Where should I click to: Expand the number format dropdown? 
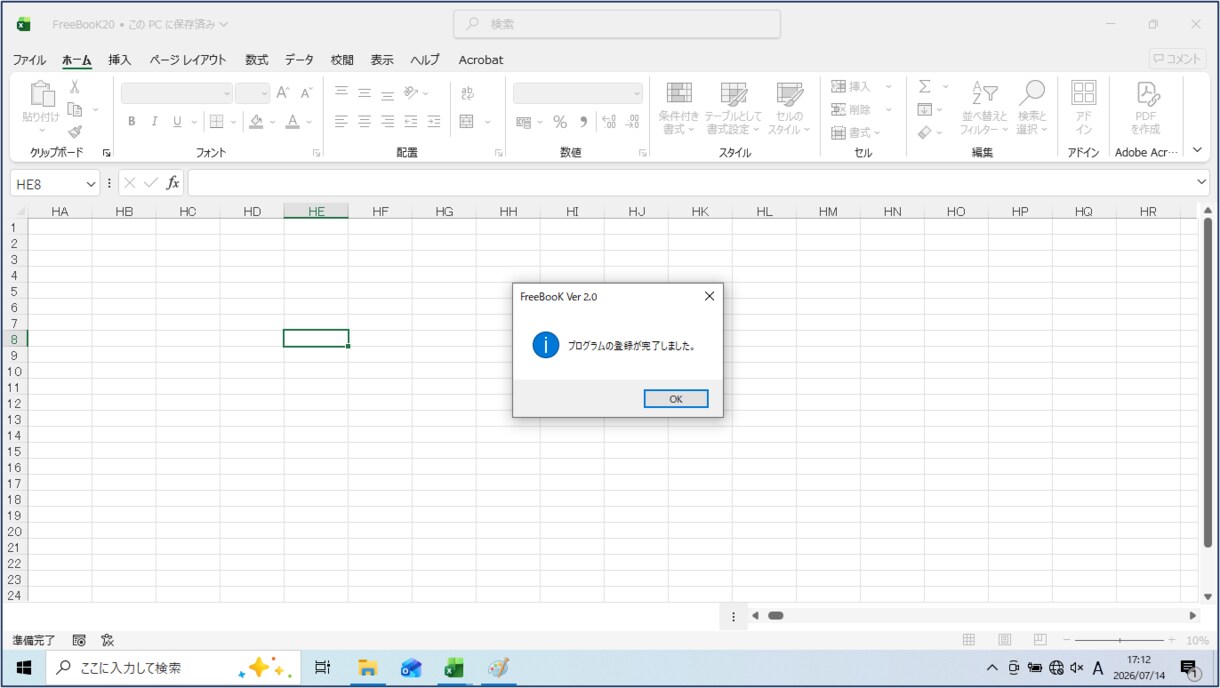tap(637, 93)
